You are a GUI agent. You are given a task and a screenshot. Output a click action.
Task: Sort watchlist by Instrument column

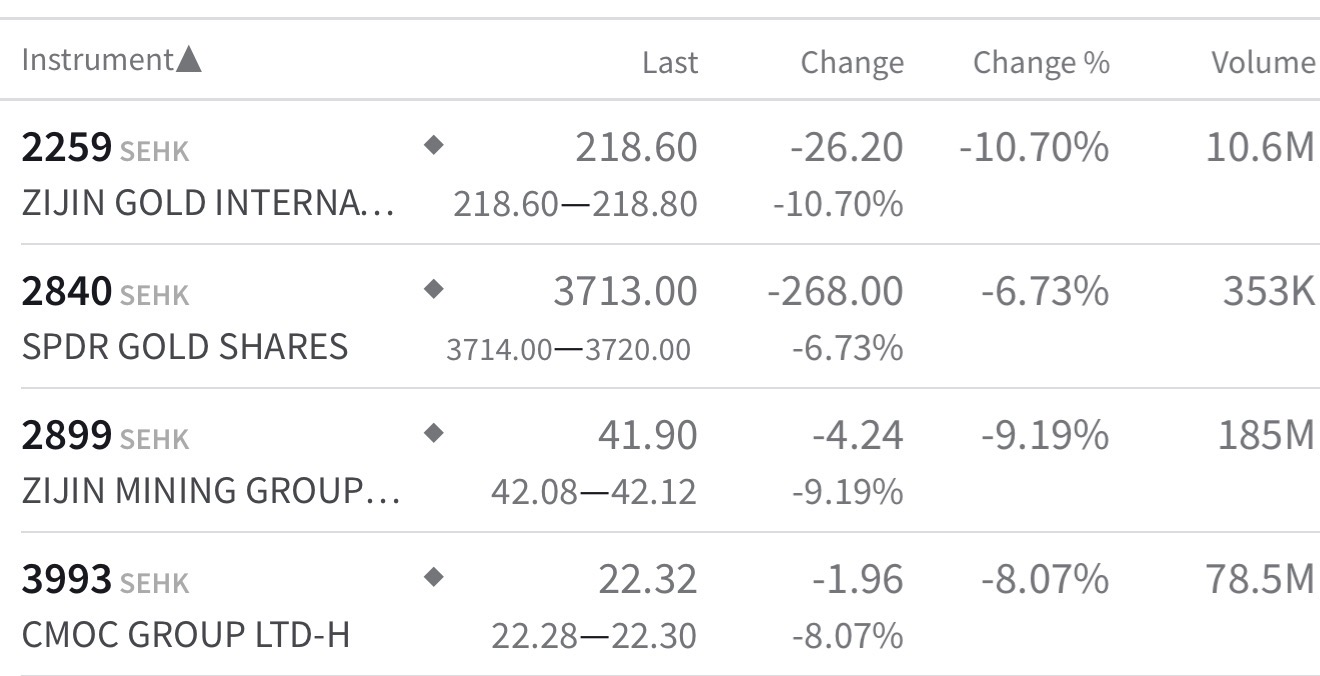(98, 60)
